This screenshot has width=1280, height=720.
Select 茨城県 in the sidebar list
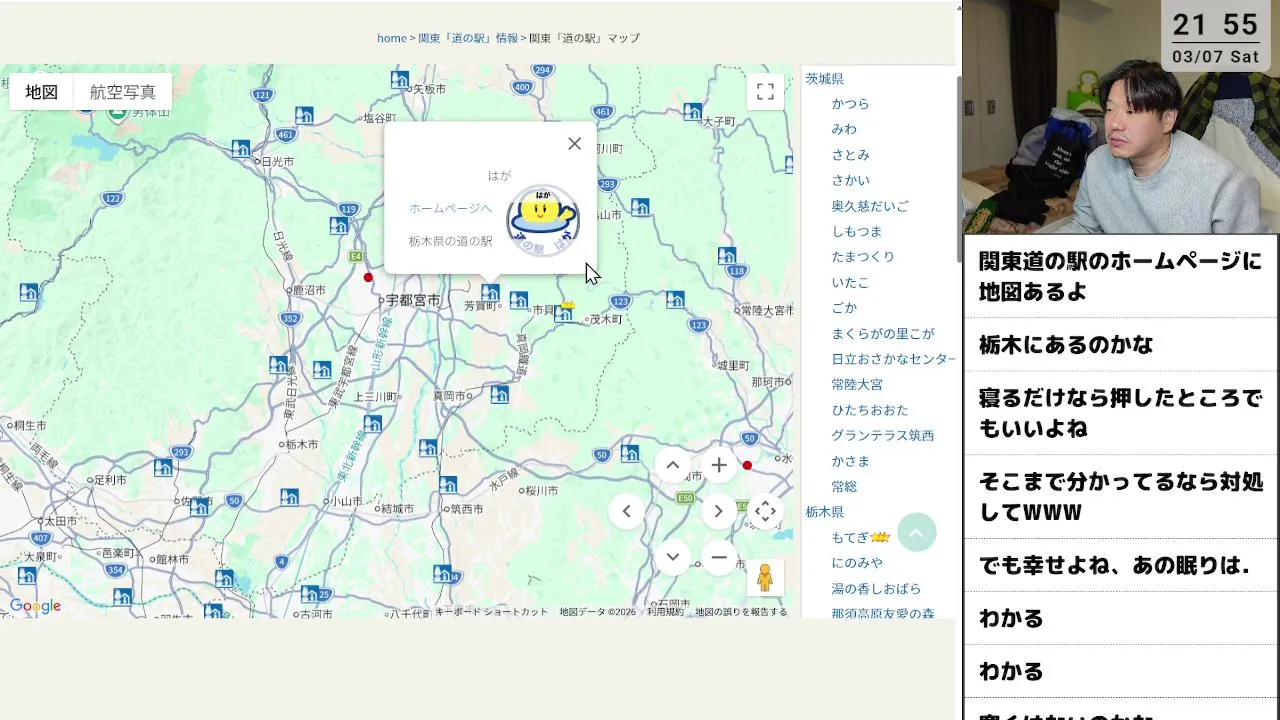point(825,78)
